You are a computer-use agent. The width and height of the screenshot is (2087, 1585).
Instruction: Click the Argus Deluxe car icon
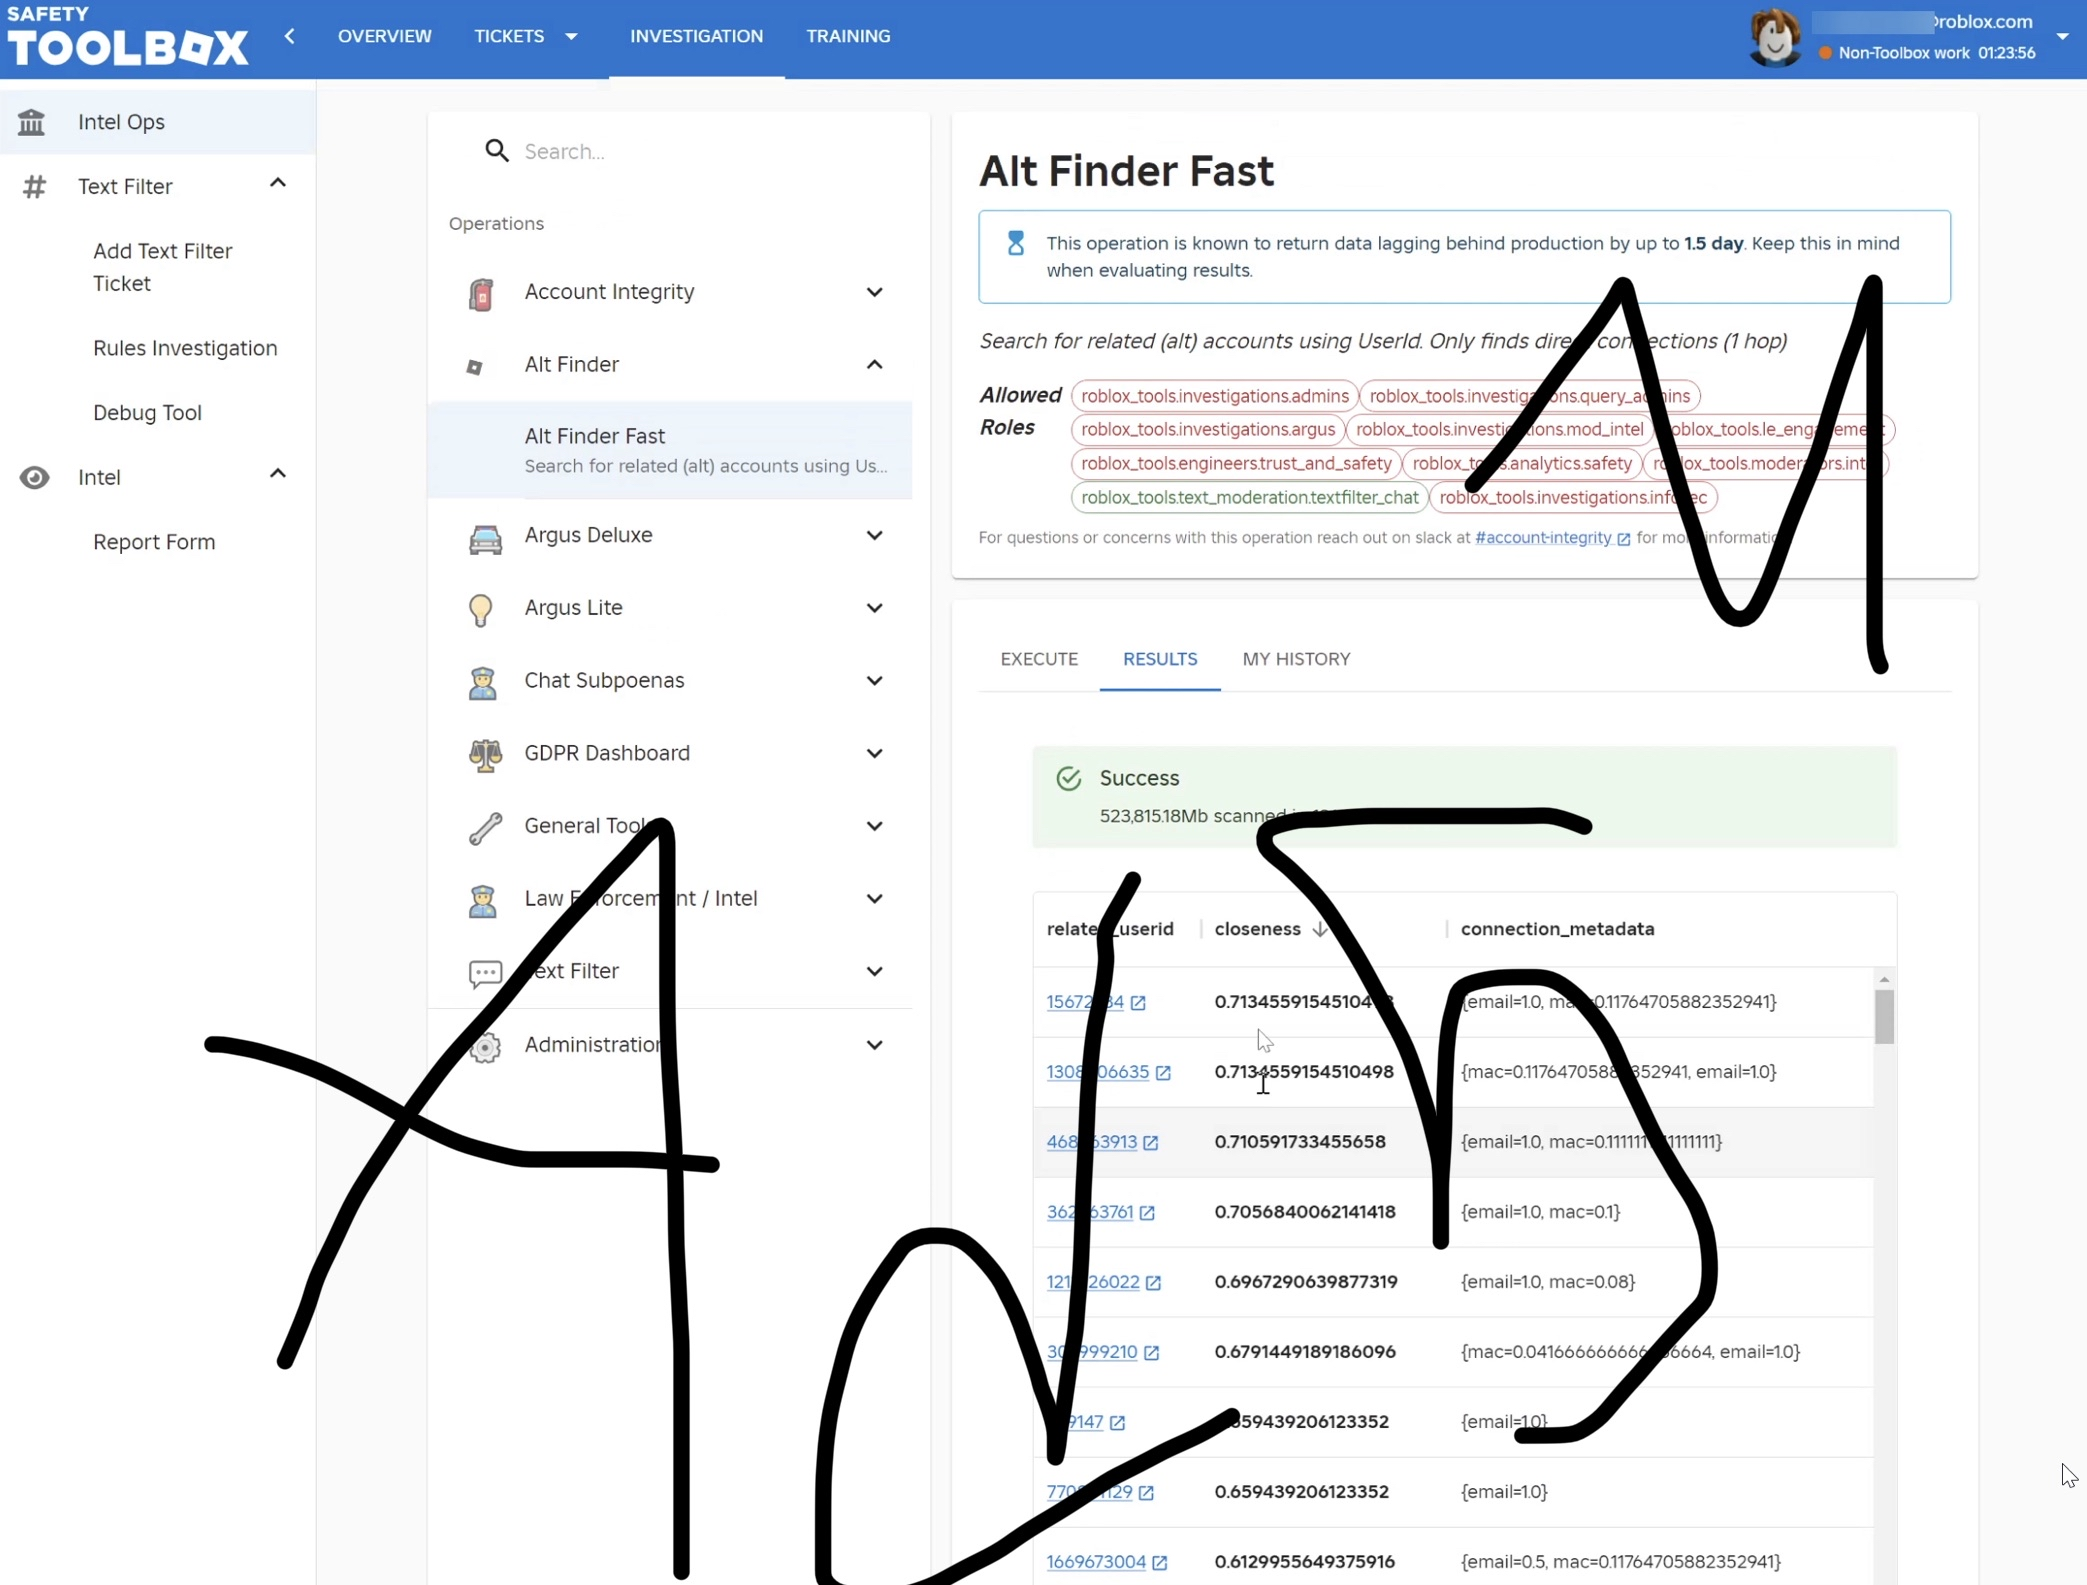(x=485, y=538)
